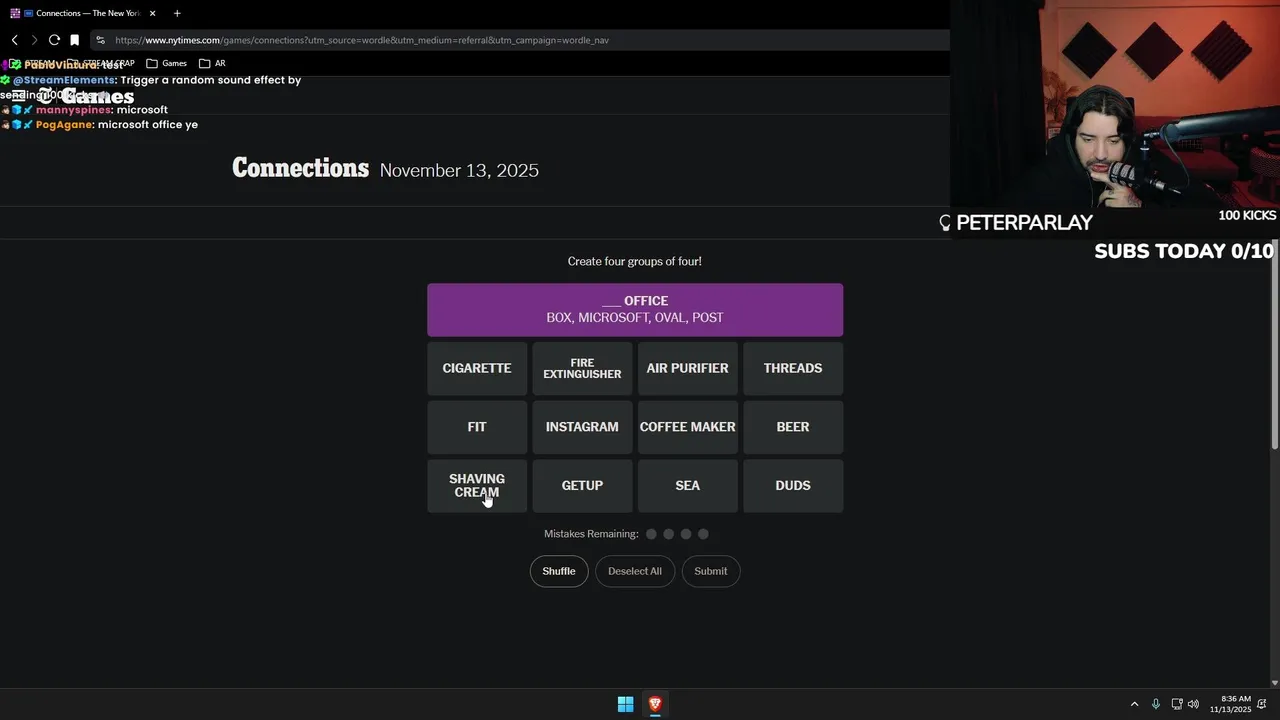1280x720 pixels.
Task: Click the November 13, 2025 date text
Action: (459, 170)
